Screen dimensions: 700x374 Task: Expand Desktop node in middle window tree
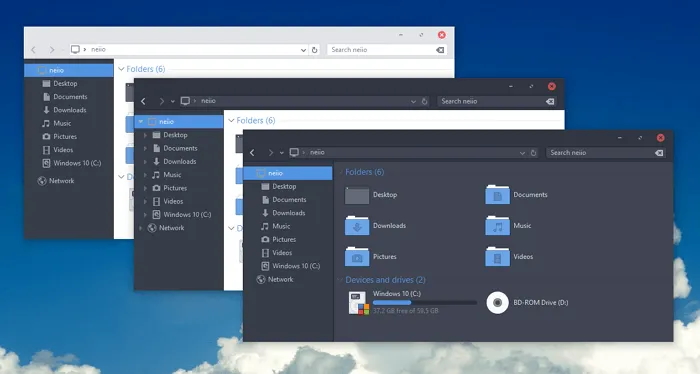click(x=145, y=135)
